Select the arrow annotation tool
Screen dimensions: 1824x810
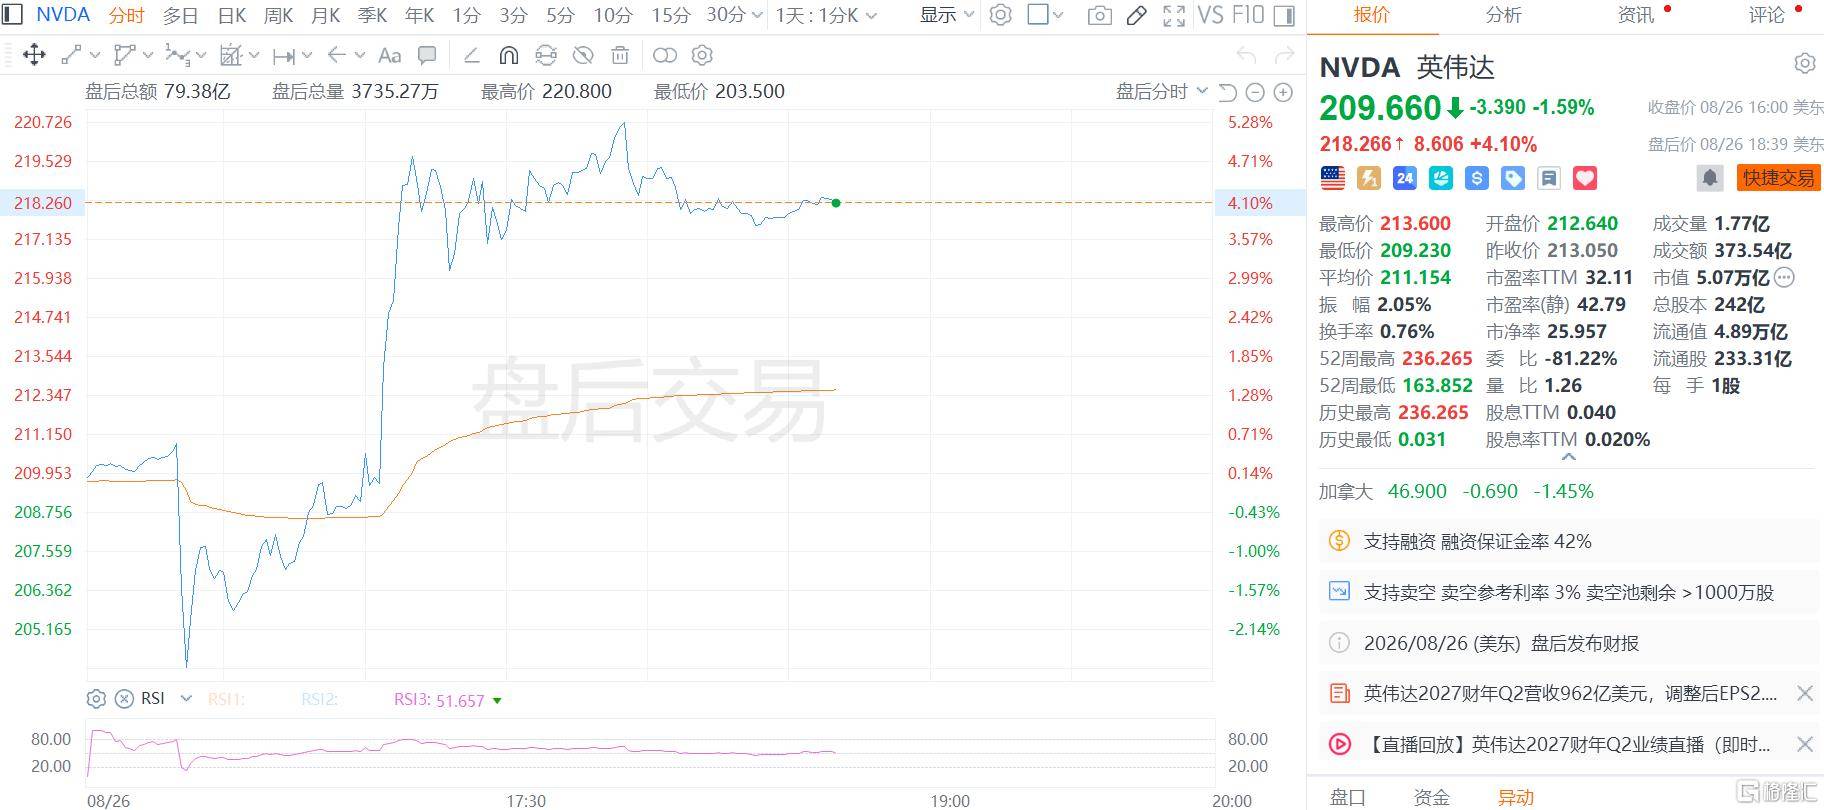click(x=337, y=55)
